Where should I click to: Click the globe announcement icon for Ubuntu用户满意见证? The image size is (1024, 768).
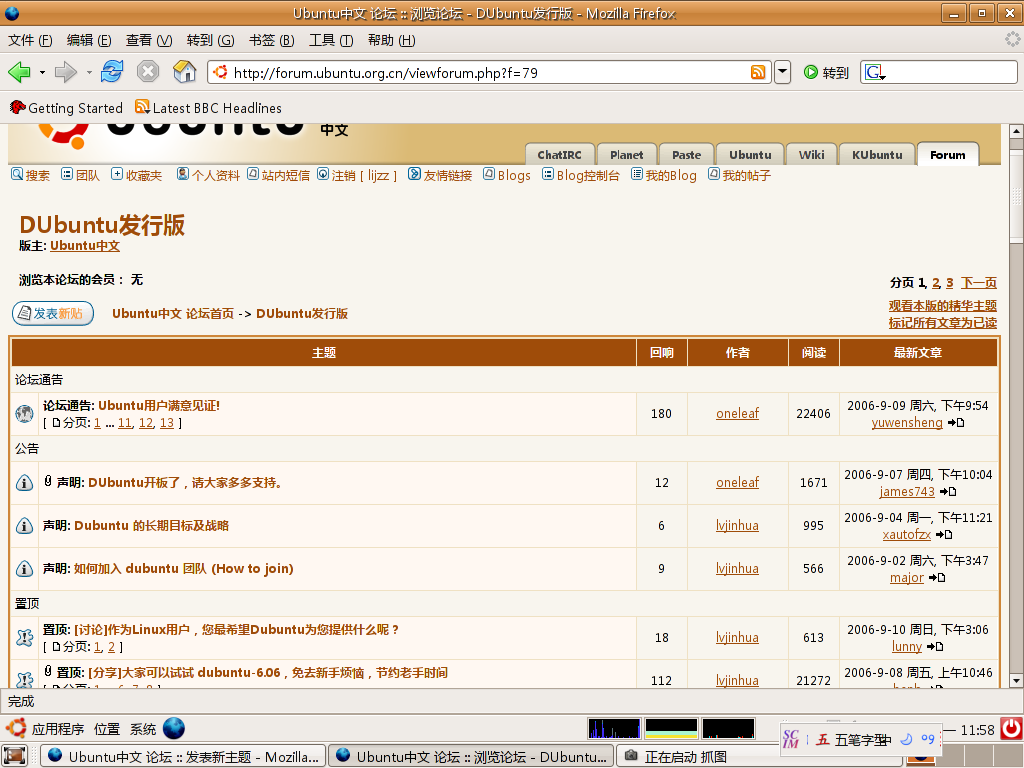pyautogui.click(x=24, y=413)
